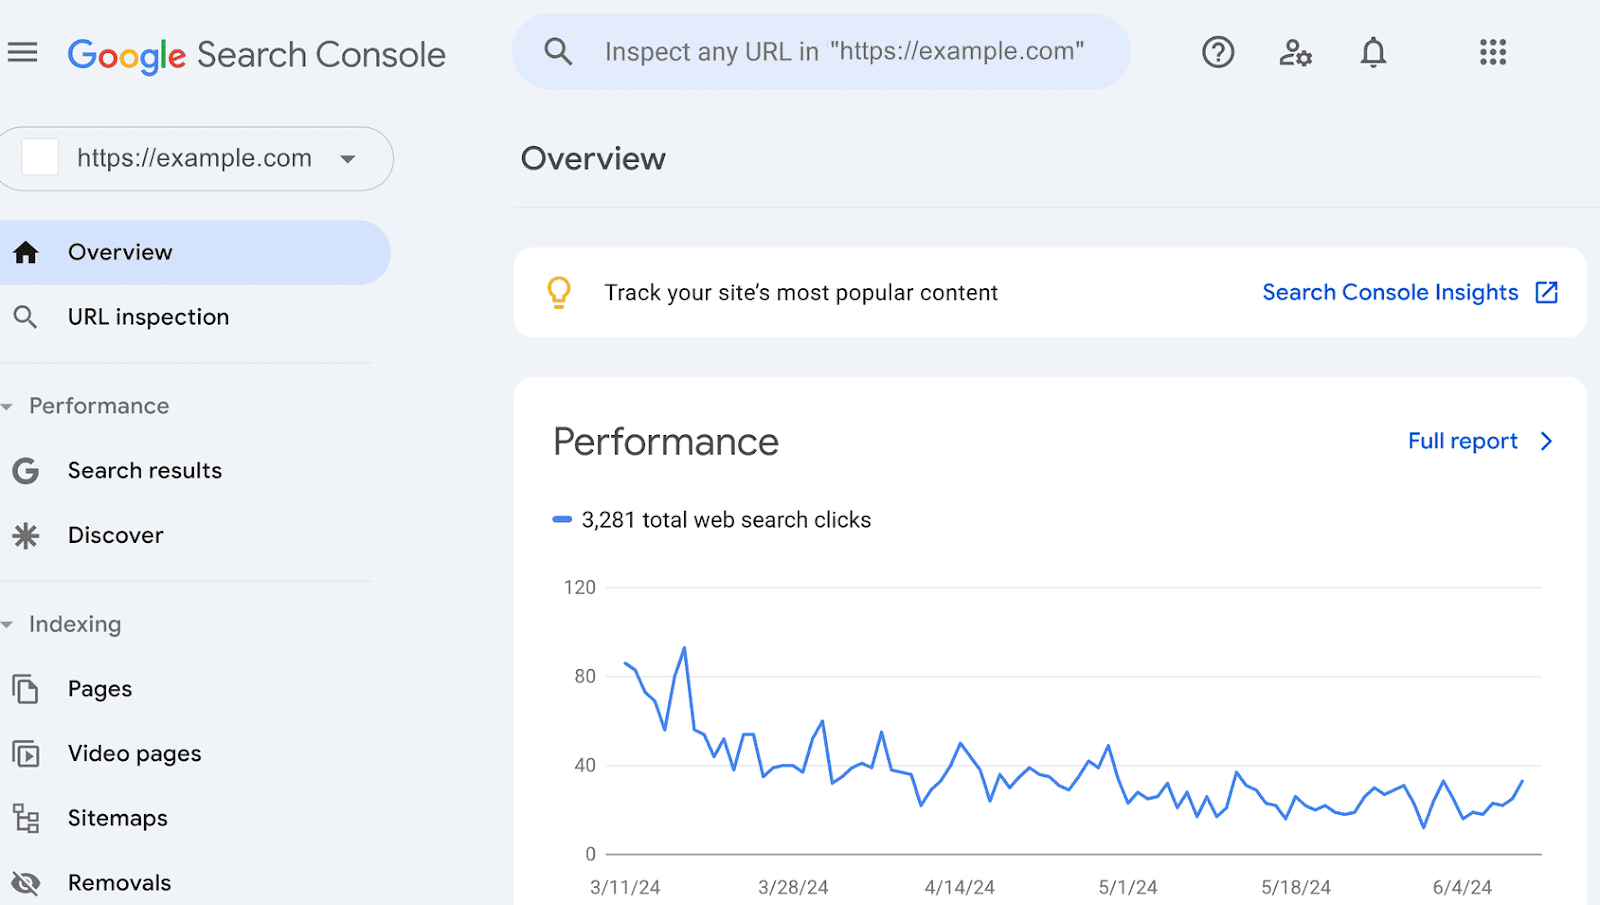Click 'Track your site's most popular content' text
This screenshot has width=1600, height=905.
point(801,293)
